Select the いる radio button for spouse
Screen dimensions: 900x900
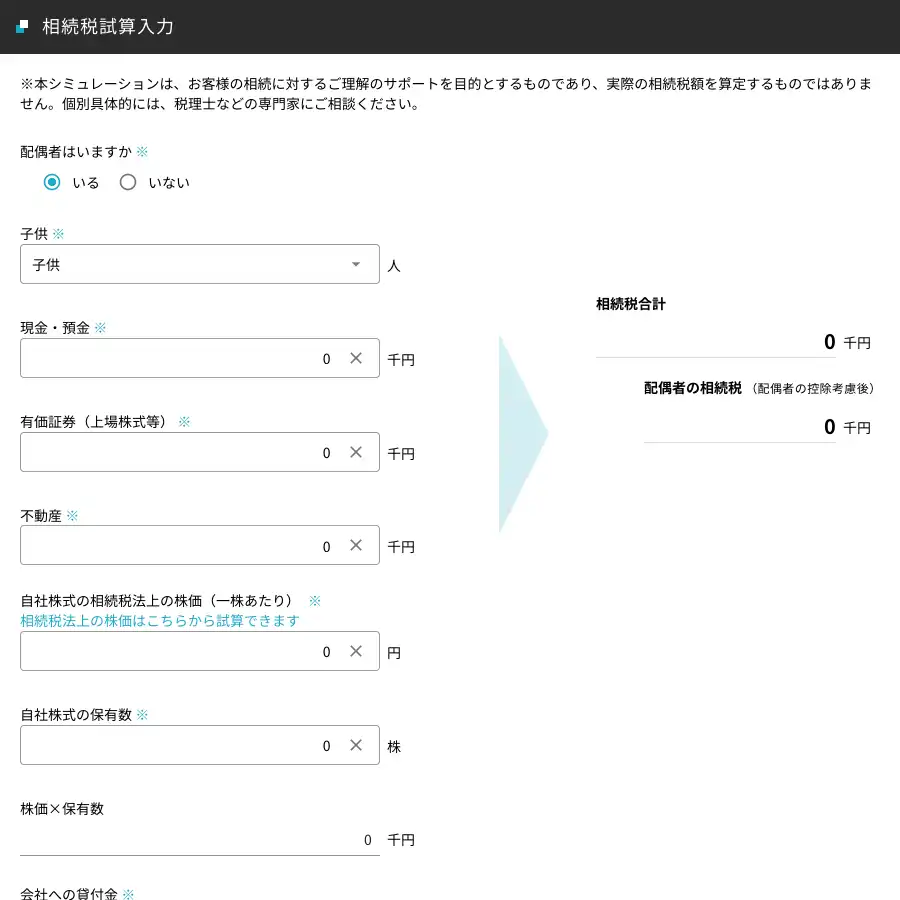52,182
